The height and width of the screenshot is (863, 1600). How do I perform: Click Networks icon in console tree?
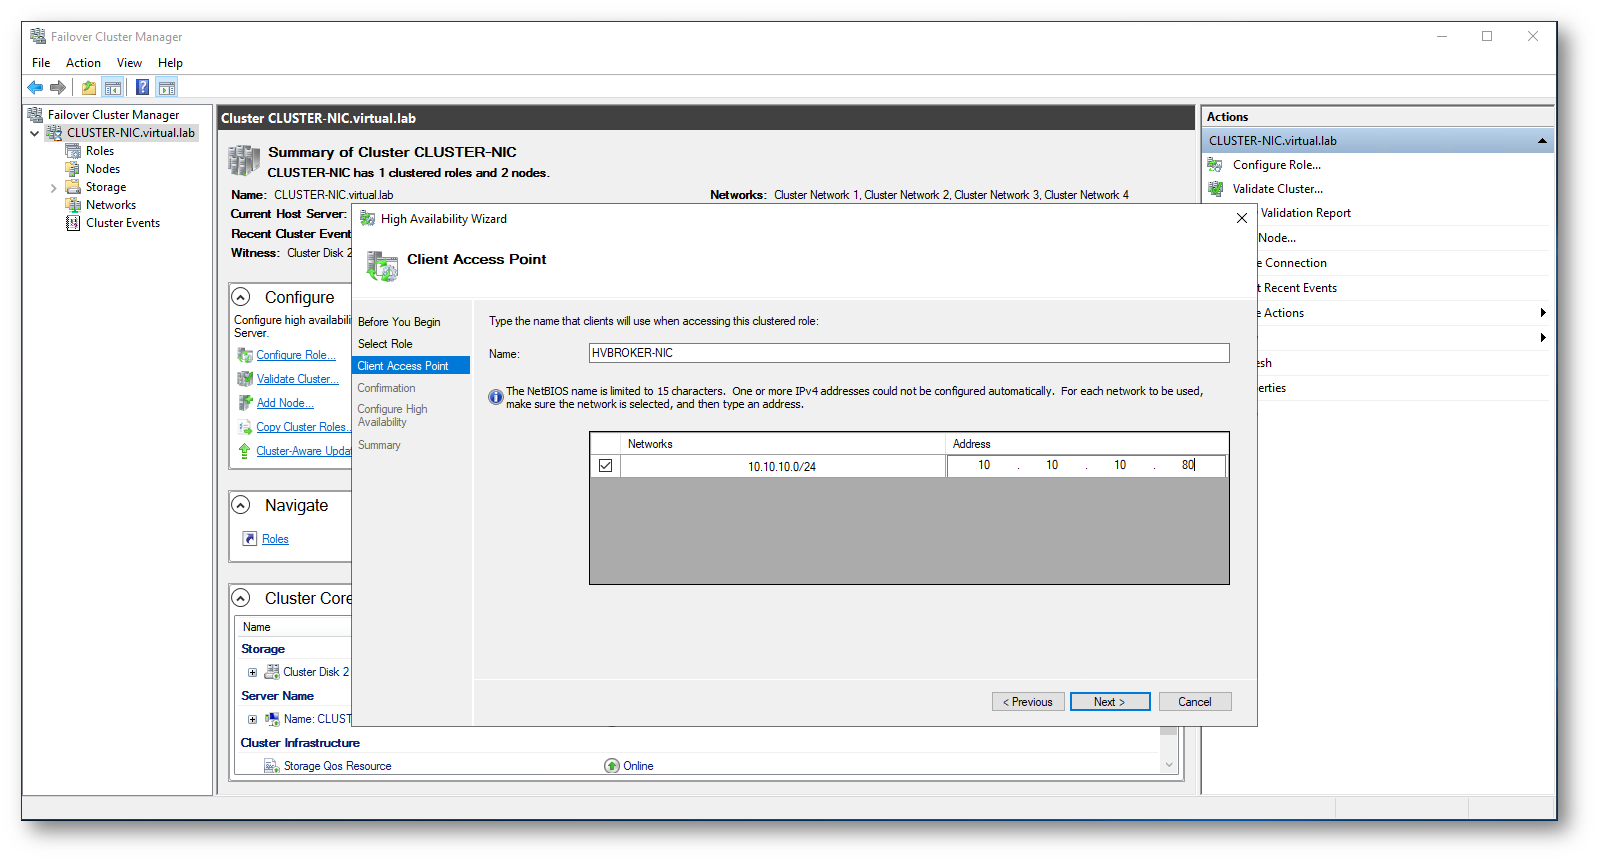click(x=73, y=205)
